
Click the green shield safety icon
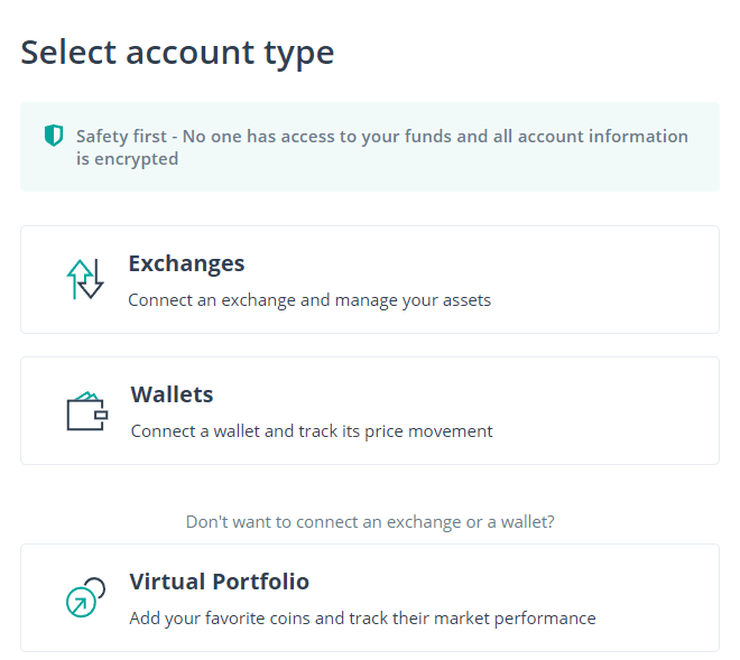coord(53,136)
